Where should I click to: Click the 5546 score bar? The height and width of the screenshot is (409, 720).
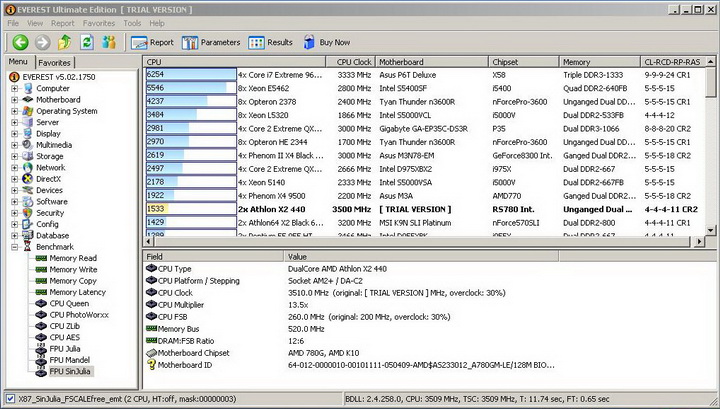click(191, 88)
